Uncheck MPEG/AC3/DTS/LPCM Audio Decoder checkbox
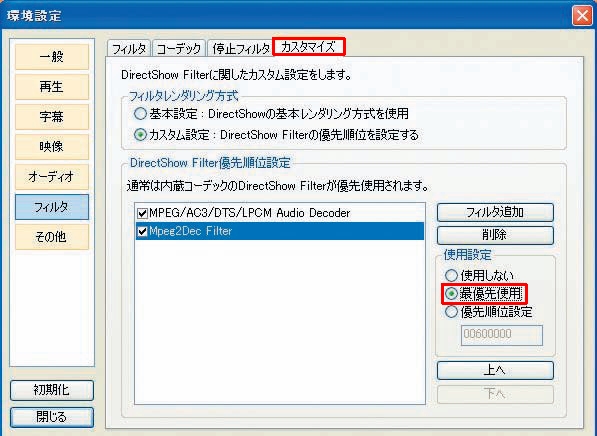The width and height of the screenshot is (597, 436). point(142,213)
